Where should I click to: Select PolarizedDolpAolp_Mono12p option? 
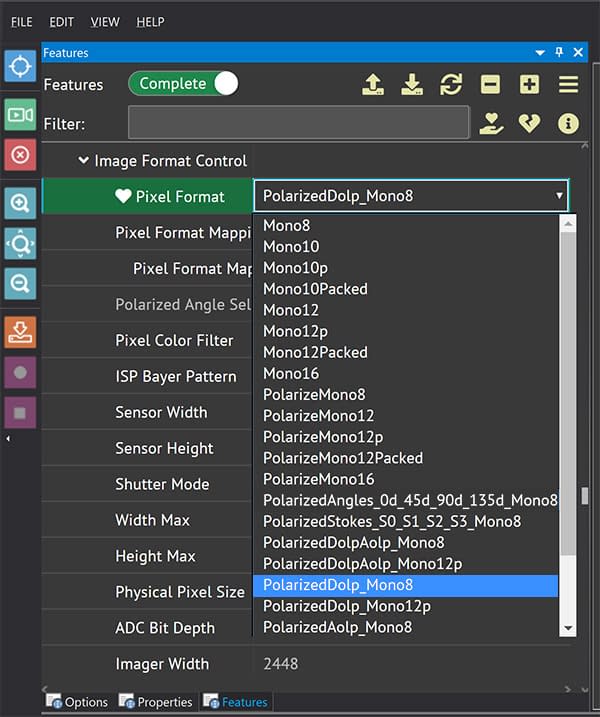tap(406, 563)
